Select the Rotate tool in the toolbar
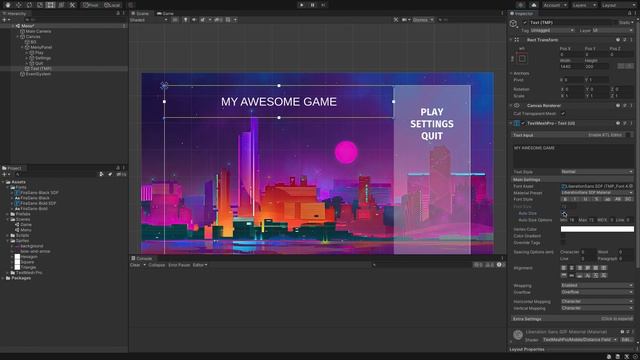The image size is (640, 360). tap(29, 5)
